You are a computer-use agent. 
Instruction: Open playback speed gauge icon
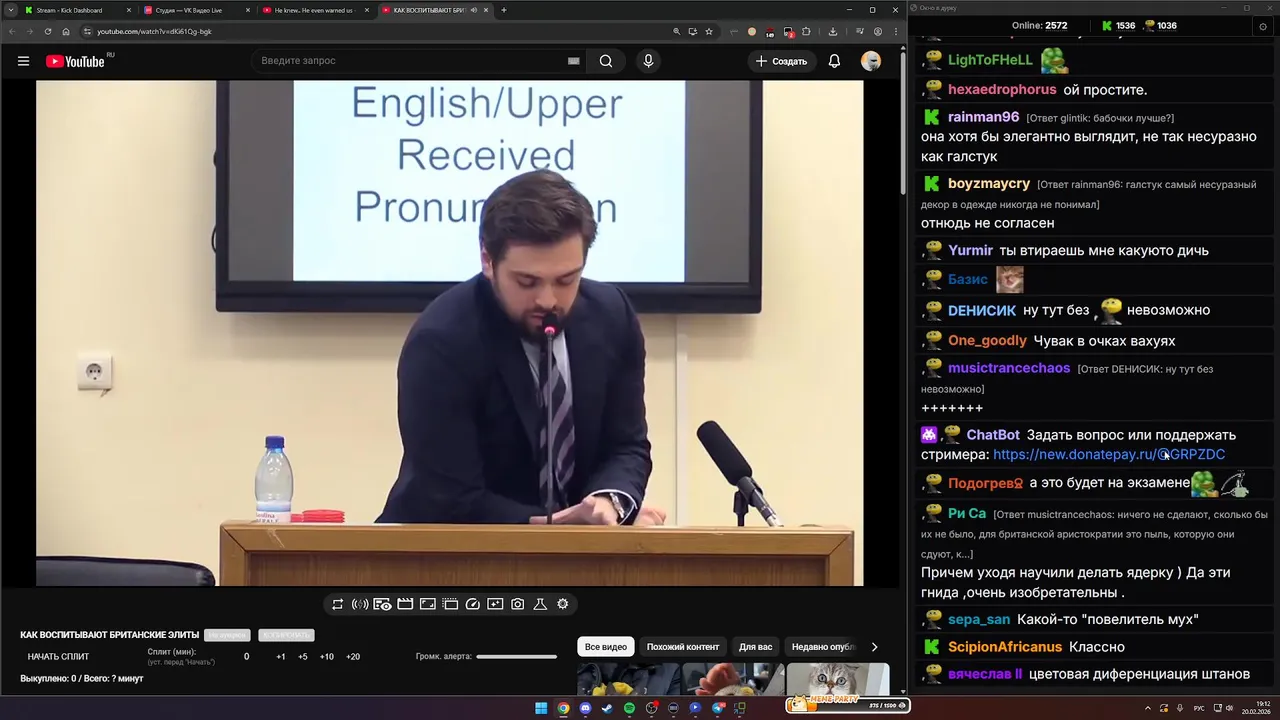click(473, 604)
